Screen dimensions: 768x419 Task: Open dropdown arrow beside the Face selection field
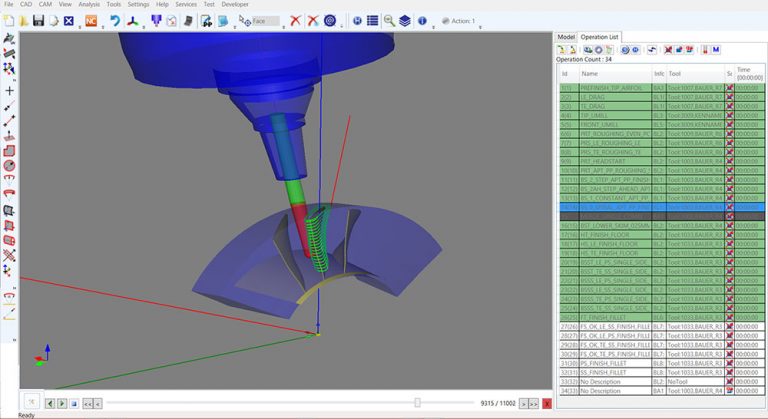pyautogui.click(x=284, y=27)
